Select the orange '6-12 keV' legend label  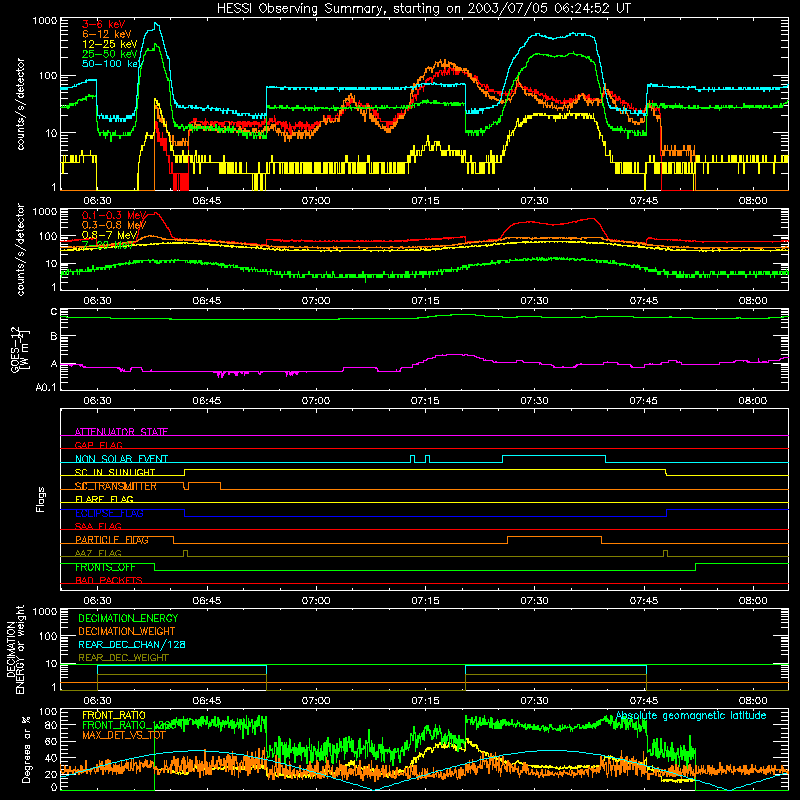click(107, 34)
